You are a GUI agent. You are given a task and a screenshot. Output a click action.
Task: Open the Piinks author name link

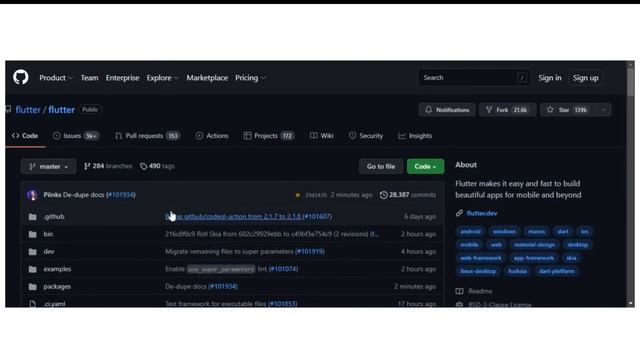tap(52, 195)
